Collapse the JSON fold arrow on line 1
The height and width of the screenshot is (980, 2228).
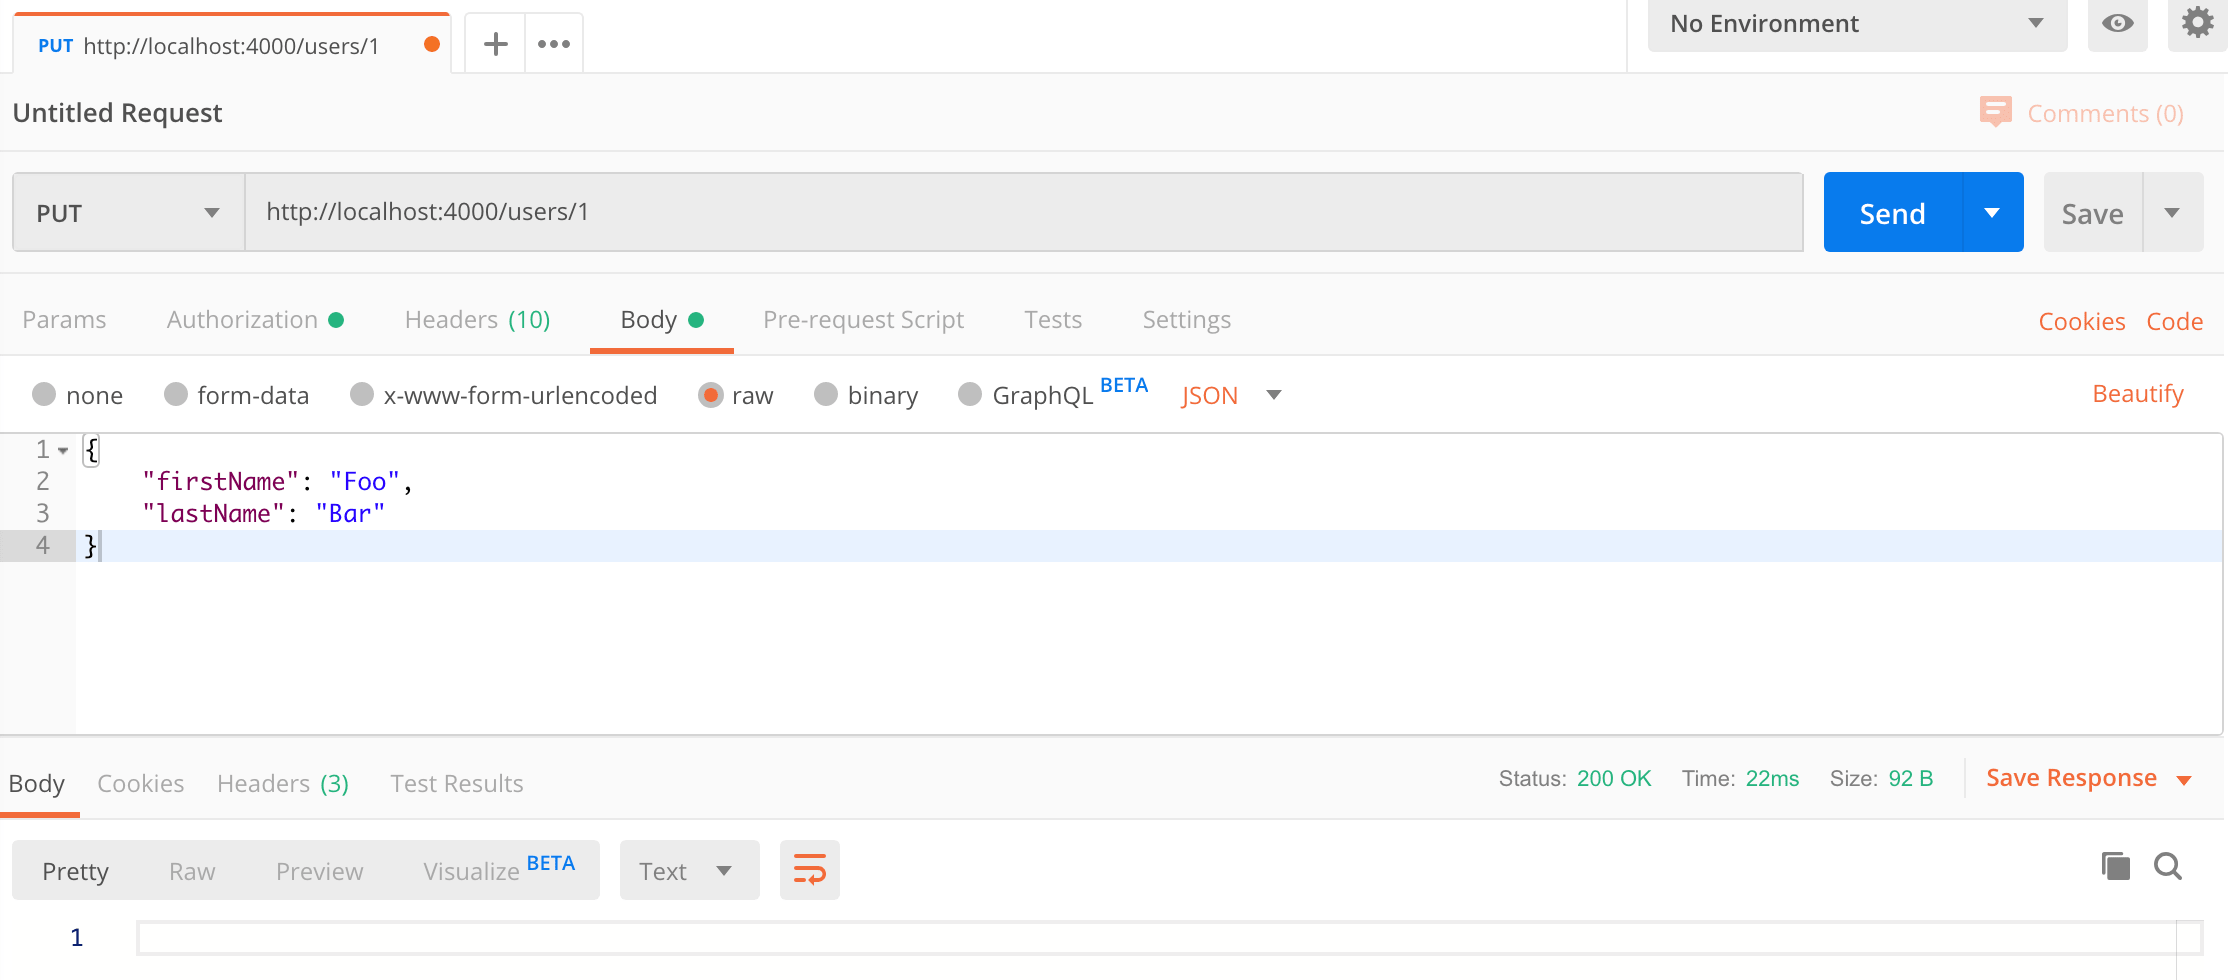click(x=63, y=451)
